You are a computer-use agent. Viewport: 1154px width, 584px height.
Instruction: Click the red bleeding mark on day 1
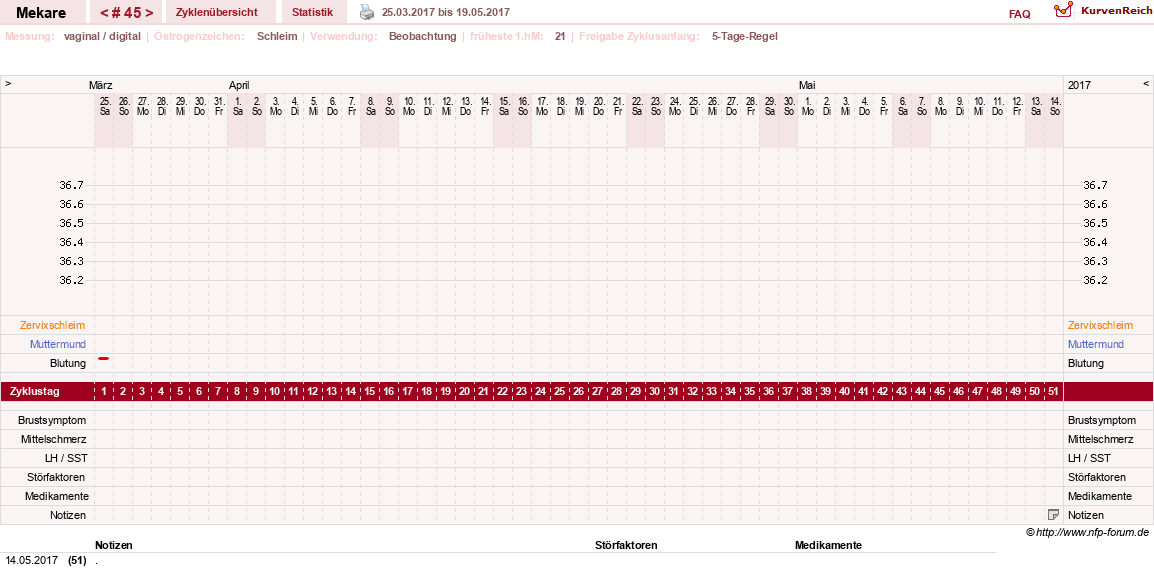(x=104, y=358)
